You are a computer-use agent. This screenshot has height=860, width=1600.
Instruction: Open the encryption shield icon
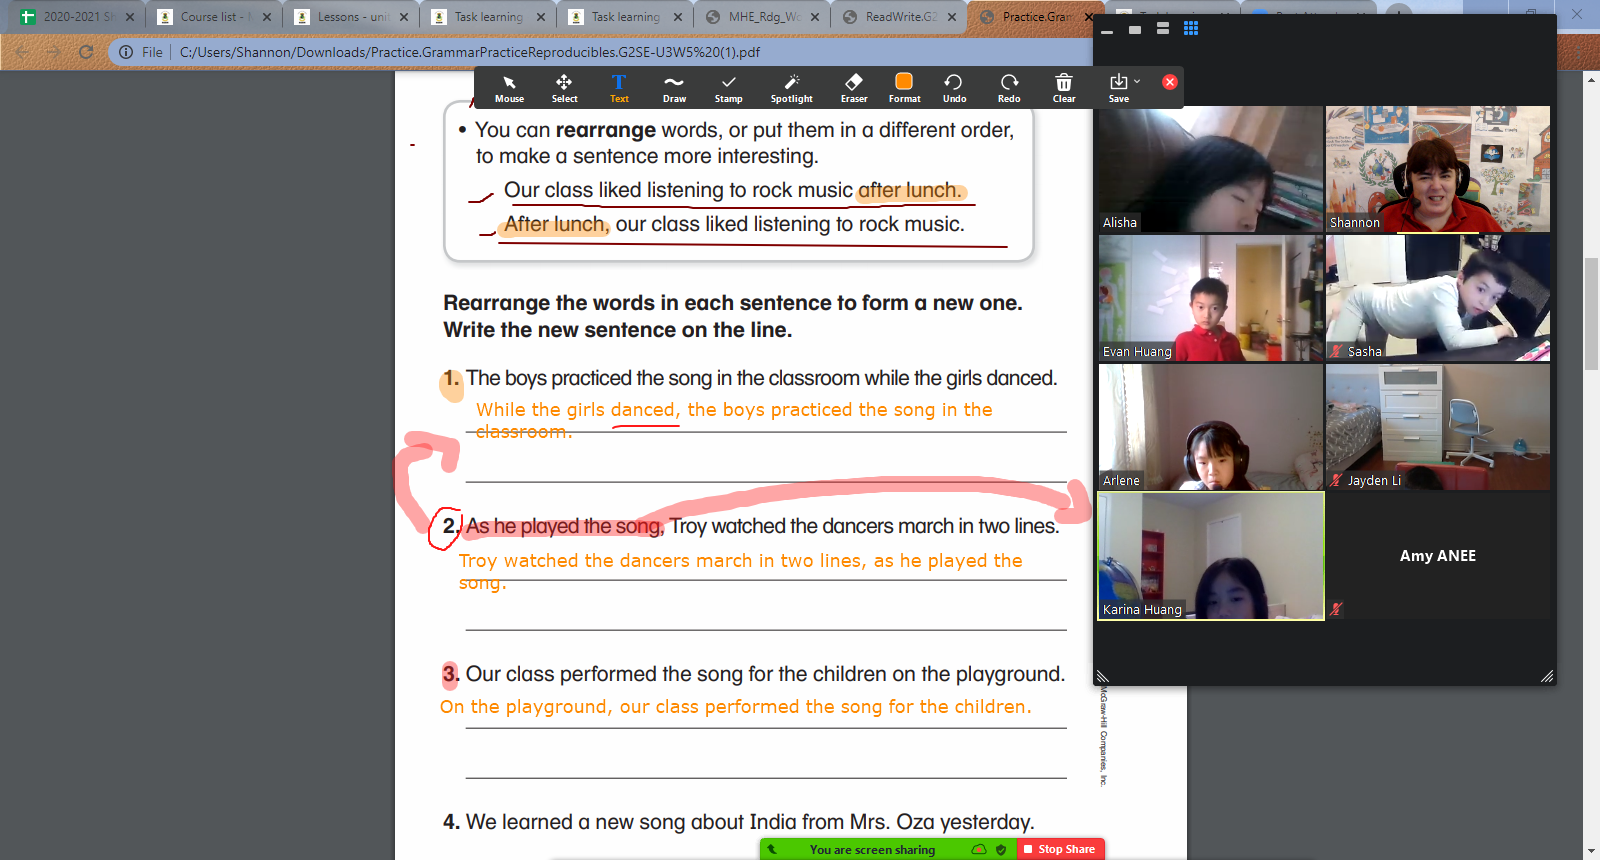[1001, 849]
